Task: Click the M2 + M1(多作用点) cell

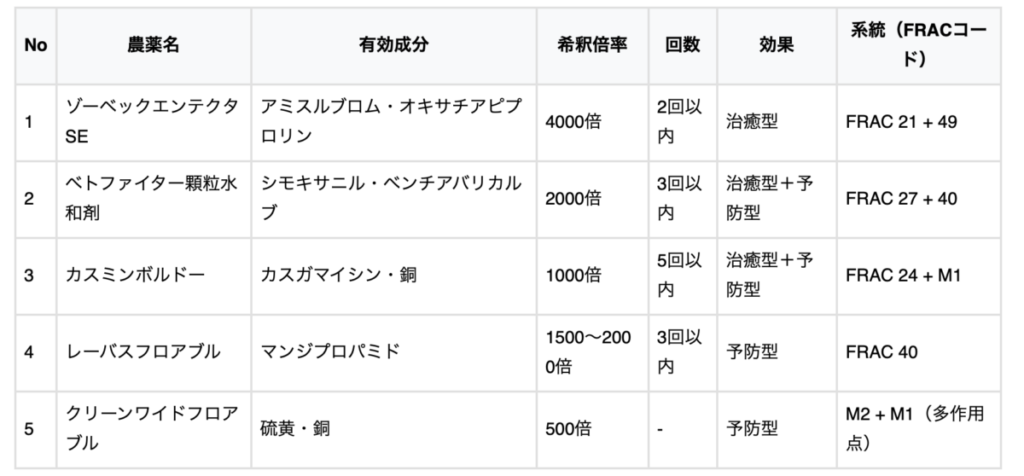Action: pyautogui.click(x=919, y=430)
